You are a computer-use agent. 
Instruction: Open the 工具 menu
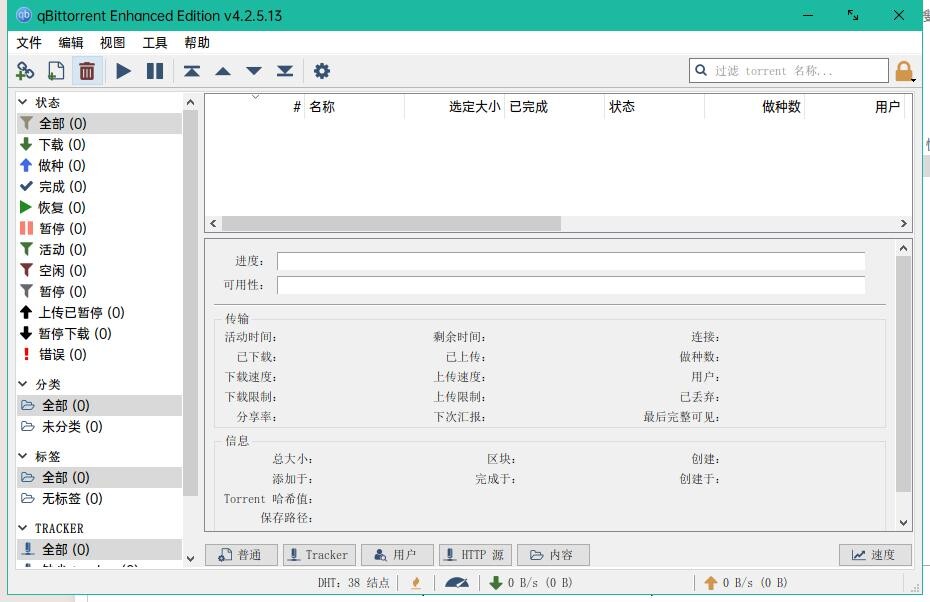pyautogui.click(x=155, y=43)
